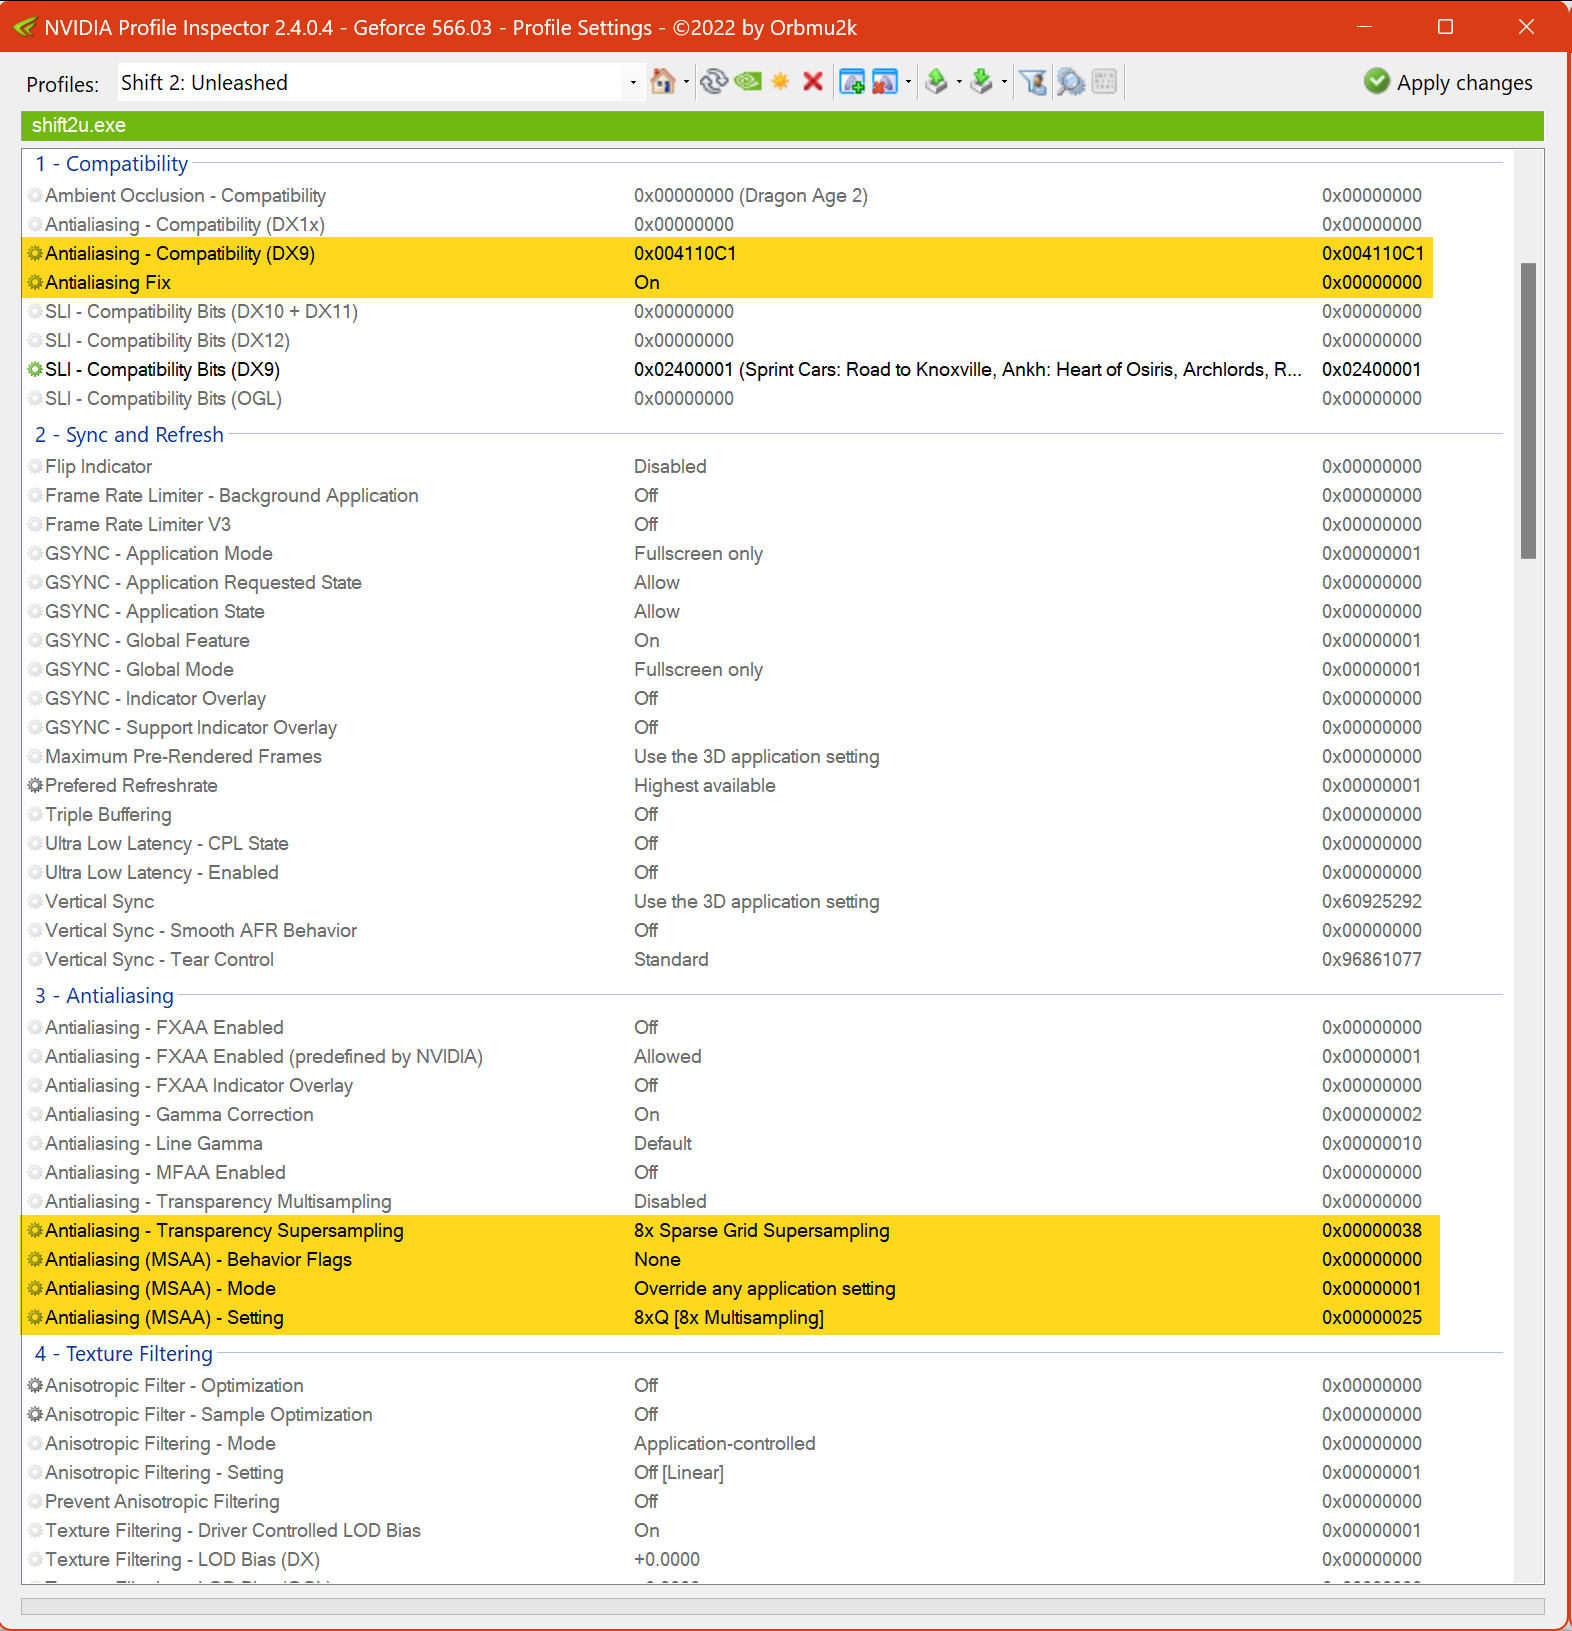Click the gear icon beside Antialiasing Fix

pyautogui.click(x=35, y=283)
